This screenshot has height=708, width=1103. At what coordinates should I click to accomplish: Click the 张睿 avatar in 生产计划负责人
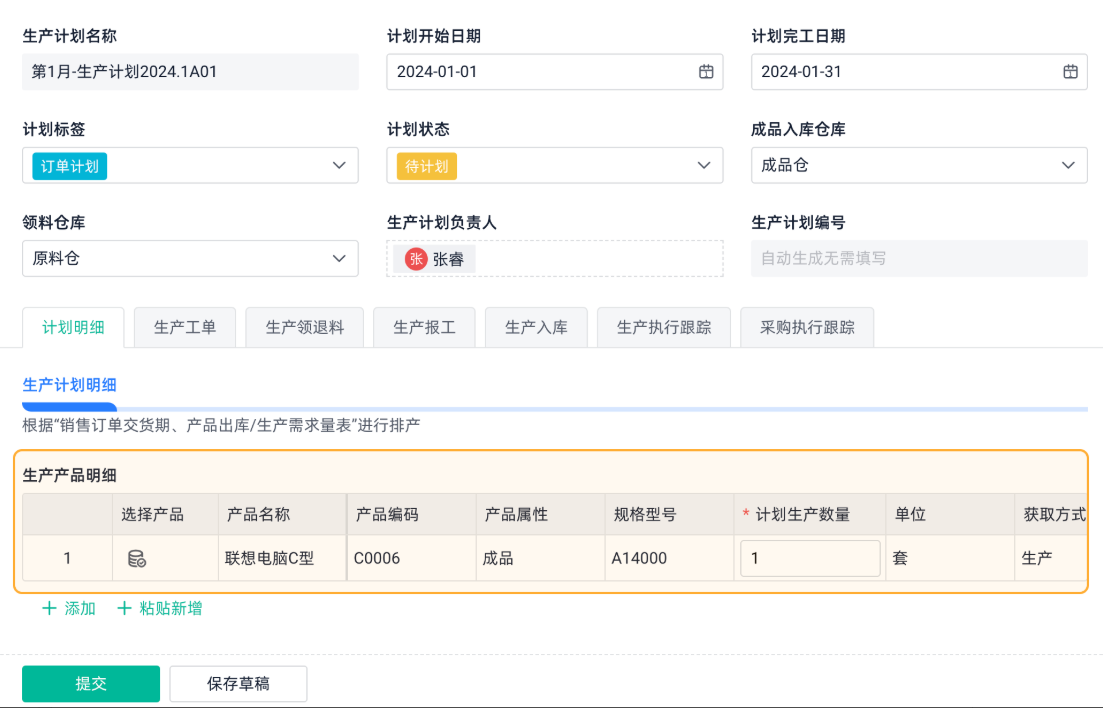click(x=416, y=259)
